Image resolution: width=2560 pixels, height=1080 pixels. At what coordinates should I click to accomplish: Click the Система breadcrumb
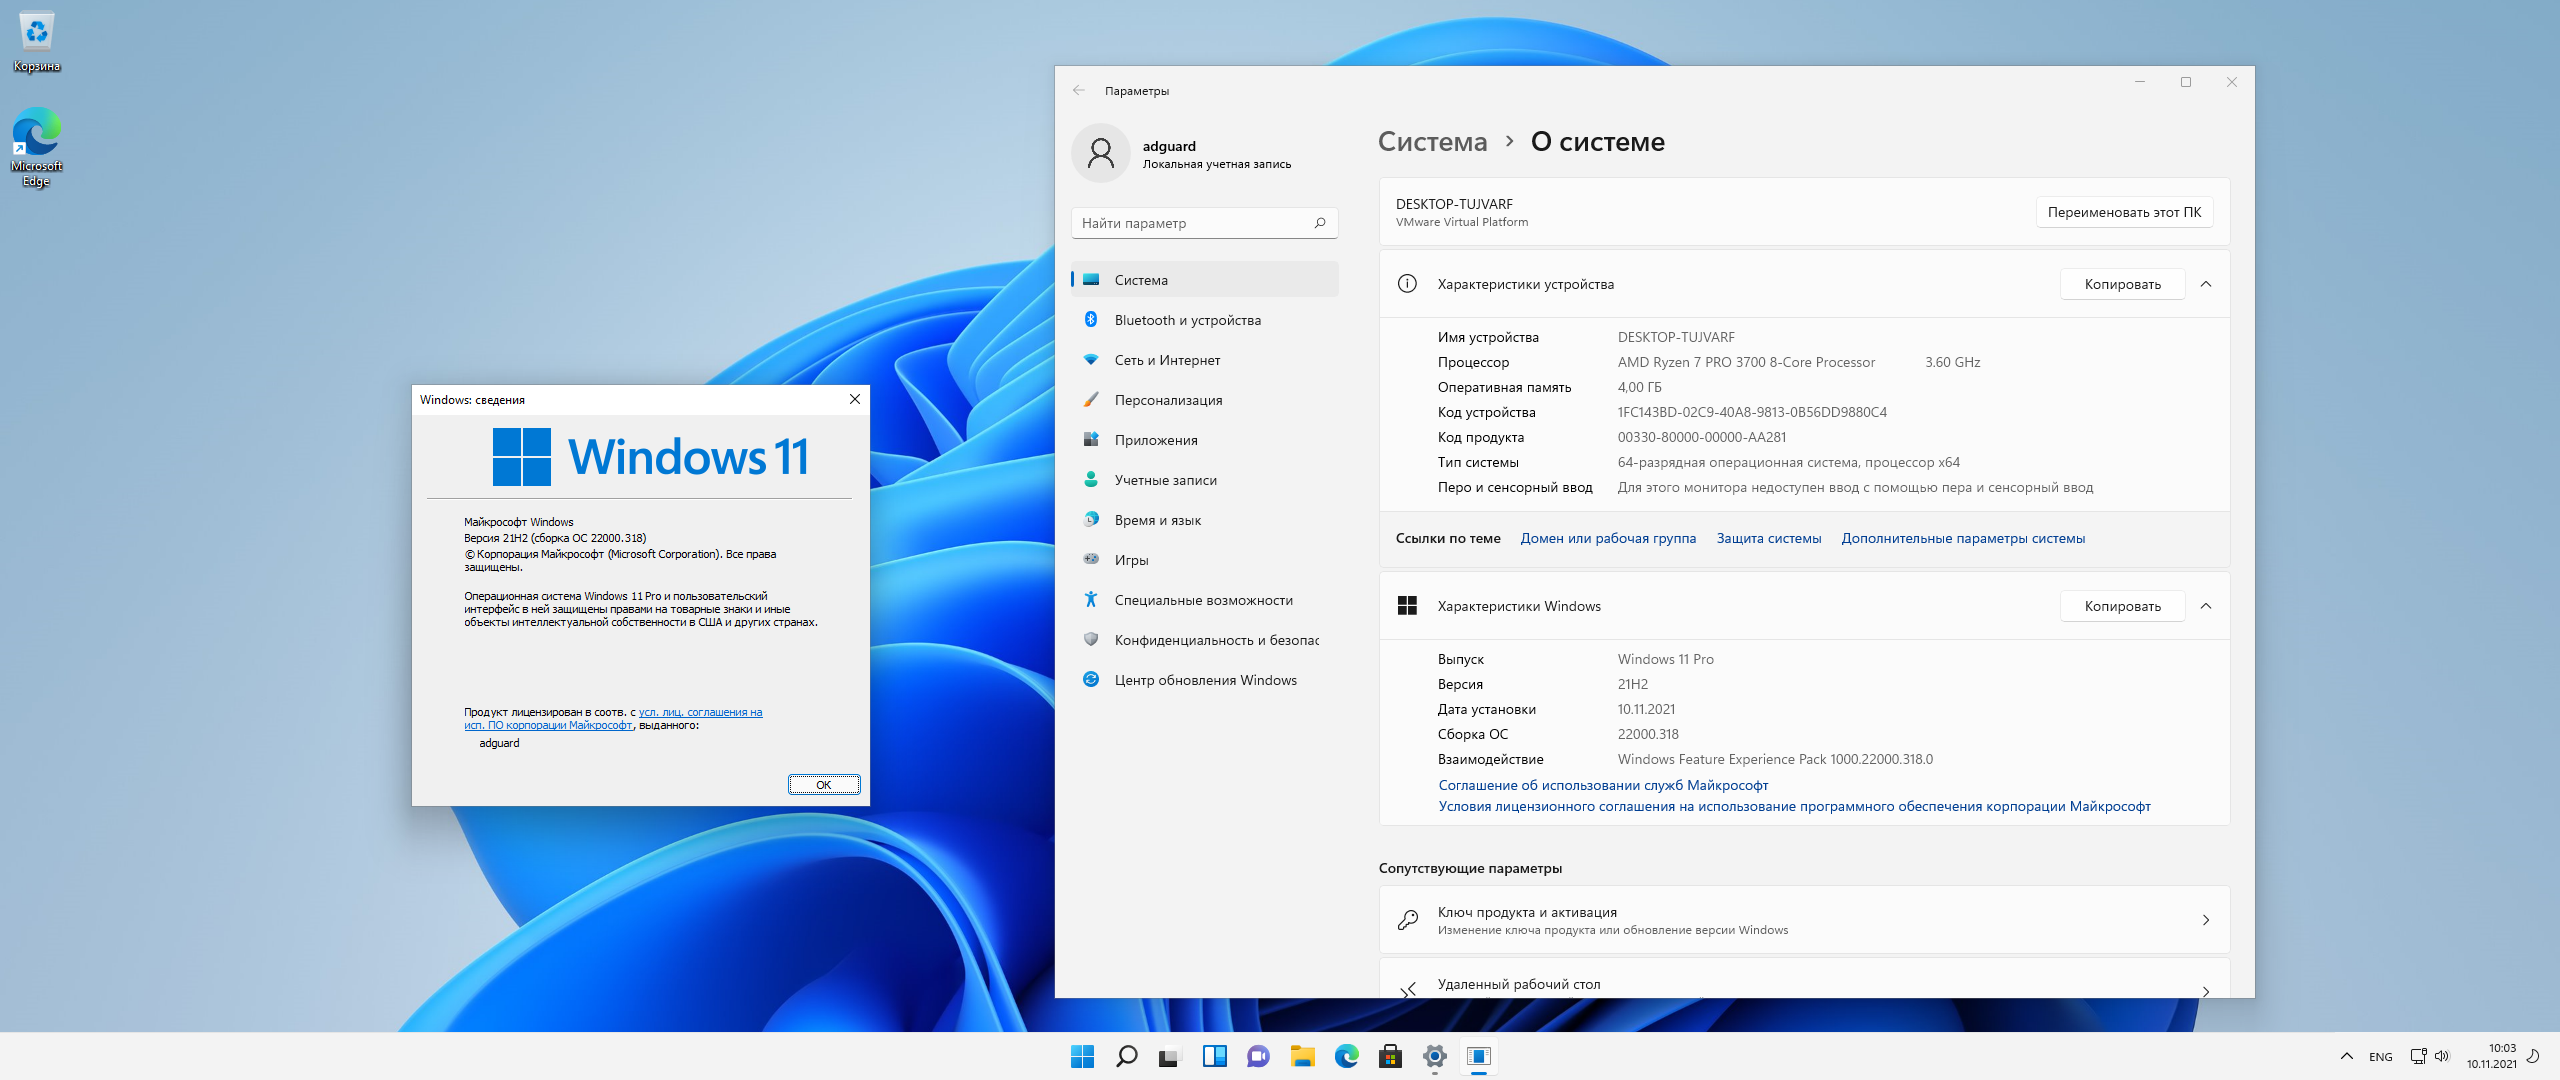pos(1432,142)
